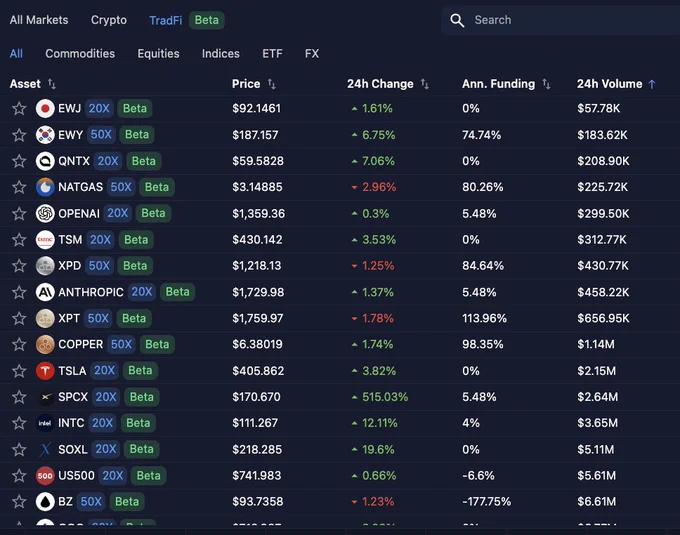Click the COPPER asset icon
The image size is (680, 535).
tap(45, 344)
